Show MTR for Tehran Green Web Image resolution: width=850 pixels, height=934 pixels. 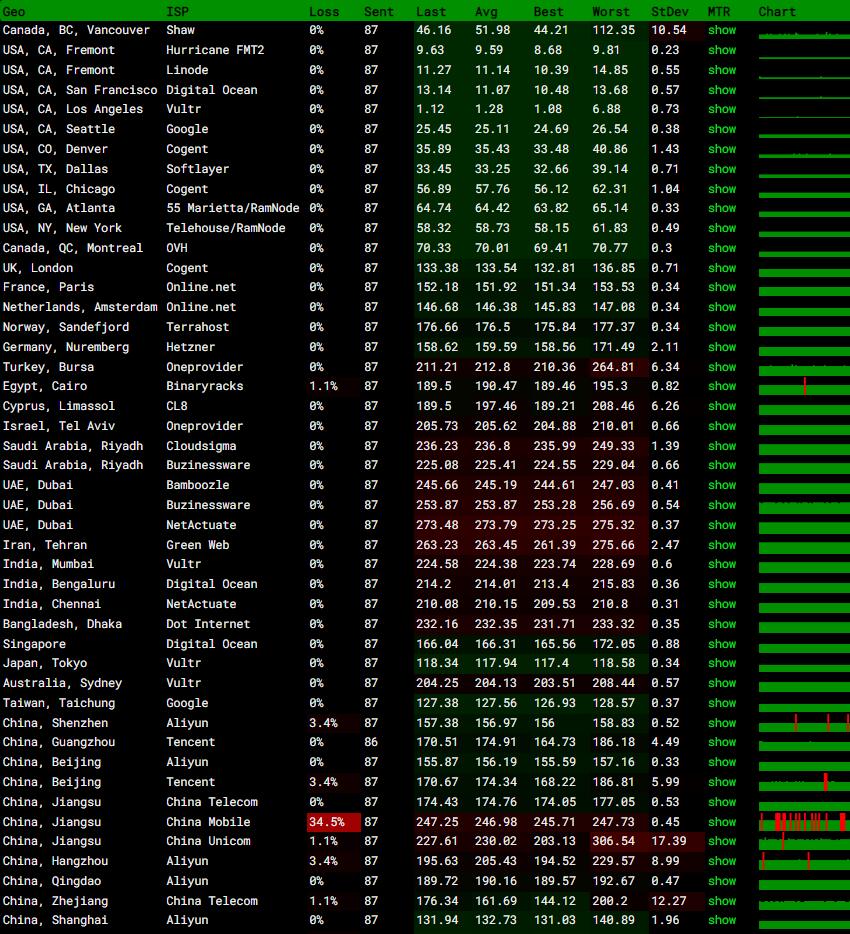click(x=722, y=544)
